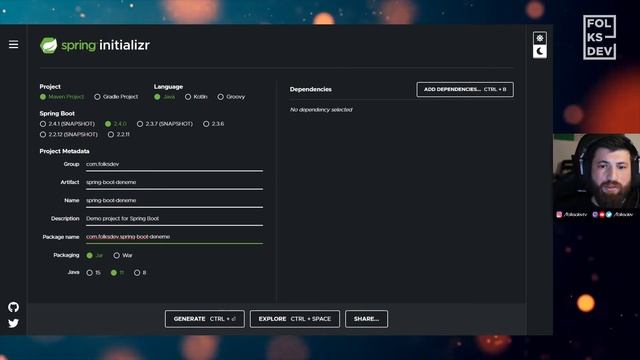The height and width of the screenshot is (360, 640).
Task: Click Add Dependencies button
Action: tap(465, 89)
